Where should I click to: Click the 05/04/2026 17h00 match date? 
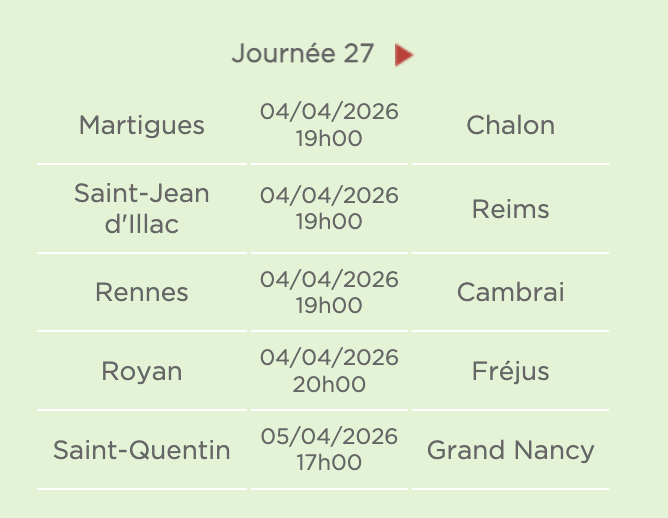329,450
